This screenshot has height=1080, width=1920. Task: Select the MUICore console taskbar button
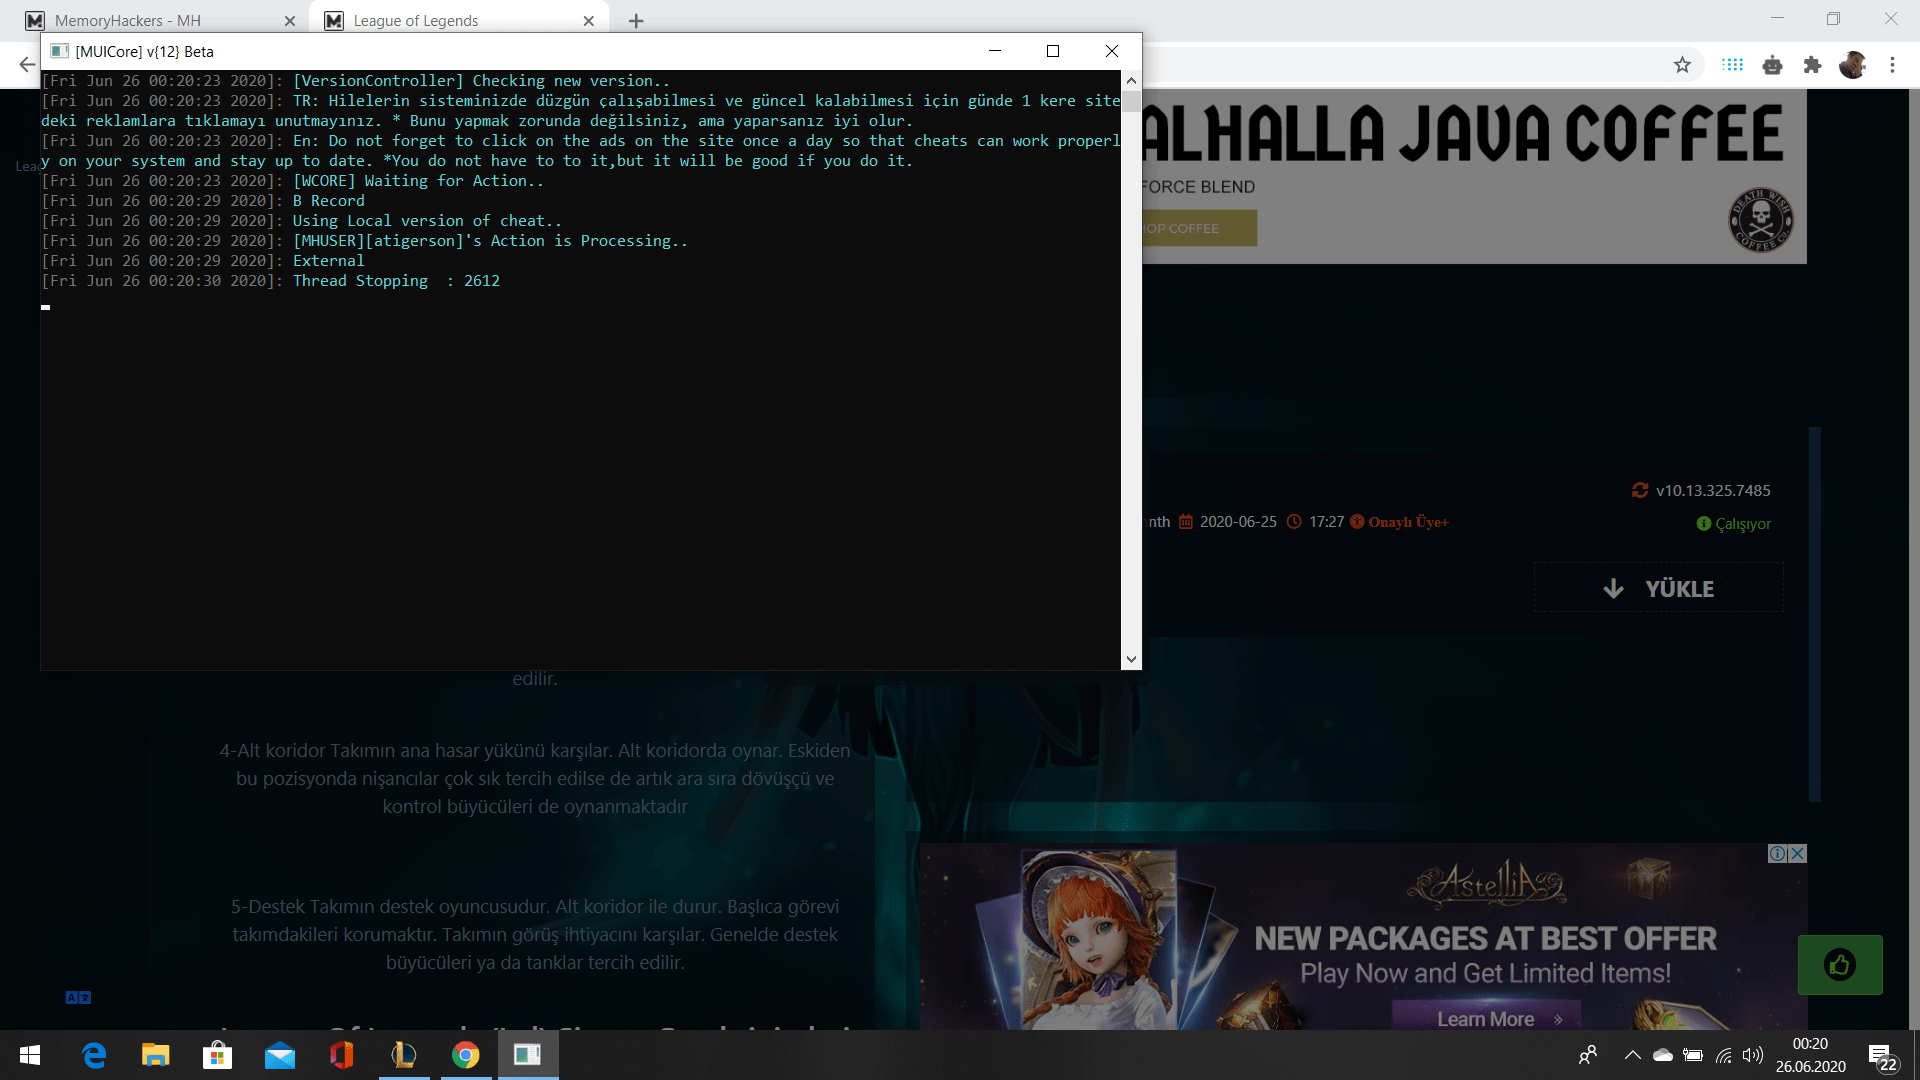[528, 1055]
